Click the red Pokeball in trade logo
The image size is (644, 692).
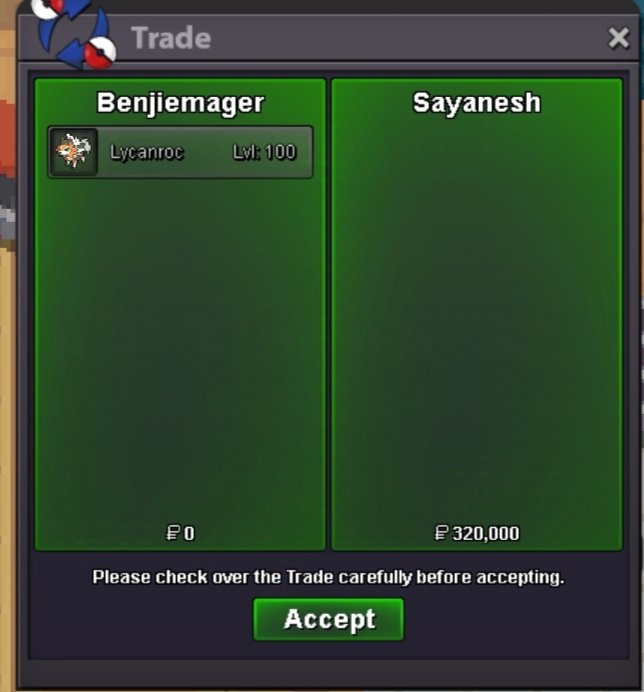(100, 53)
